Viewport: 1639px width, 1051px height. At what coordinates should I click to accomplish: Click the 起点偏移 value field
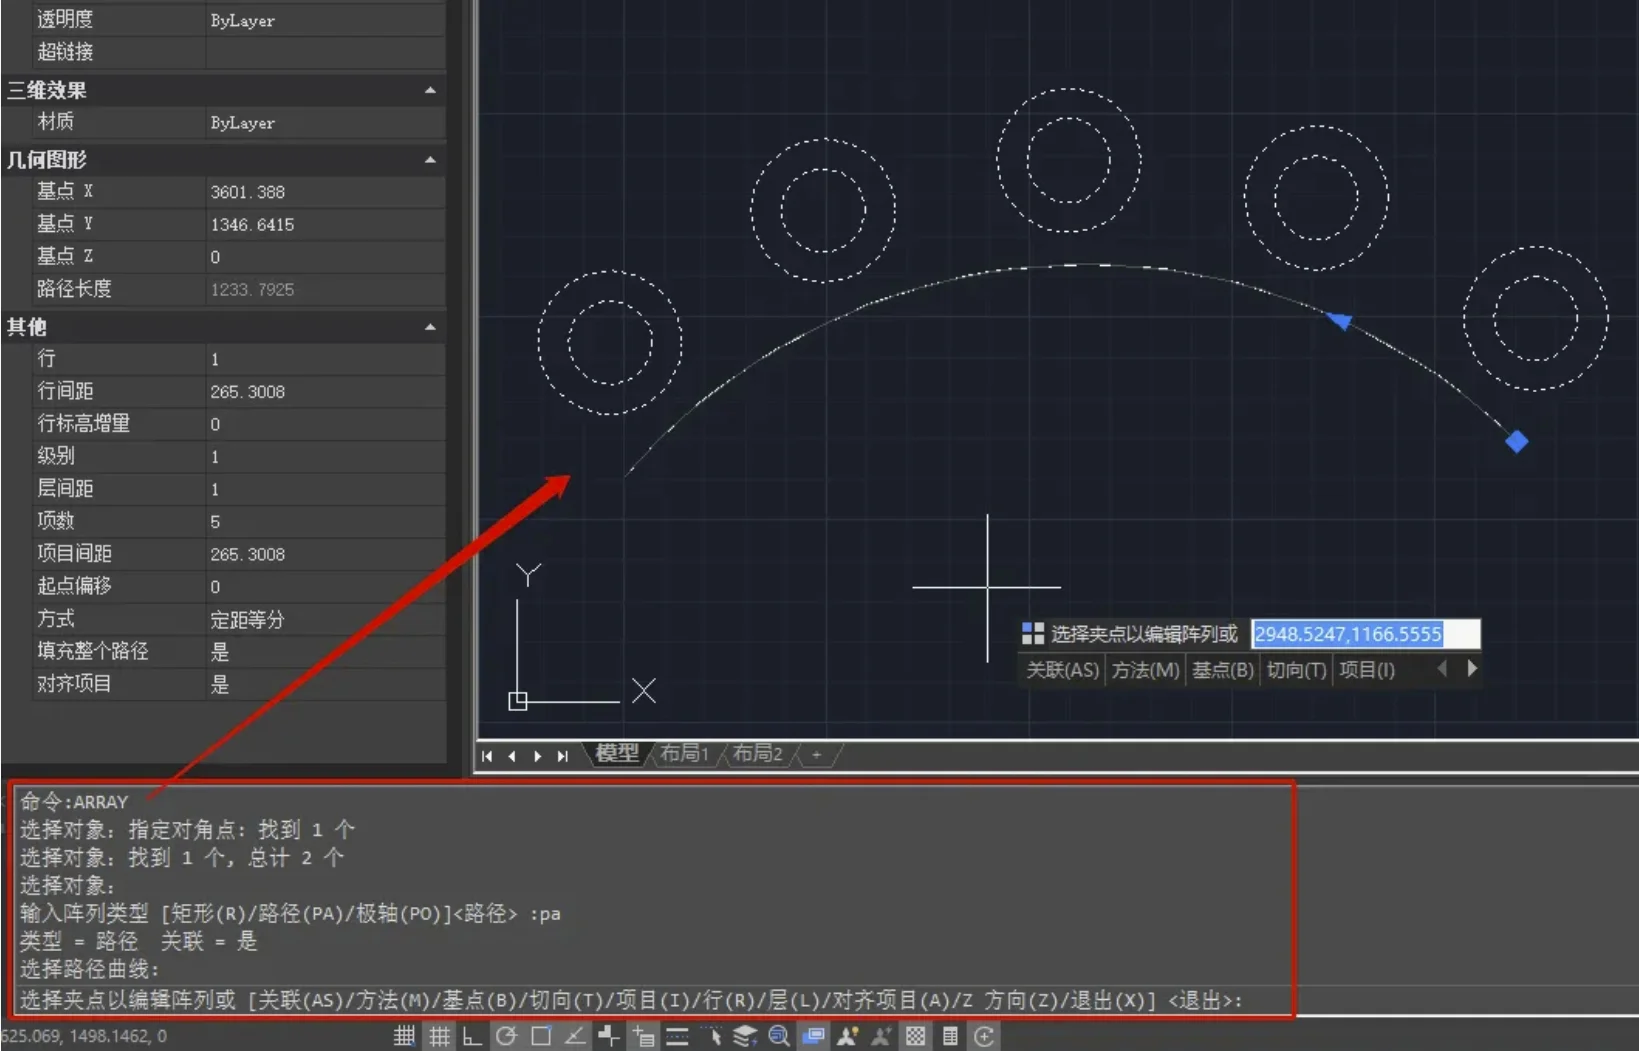click(x=325, y=587)
